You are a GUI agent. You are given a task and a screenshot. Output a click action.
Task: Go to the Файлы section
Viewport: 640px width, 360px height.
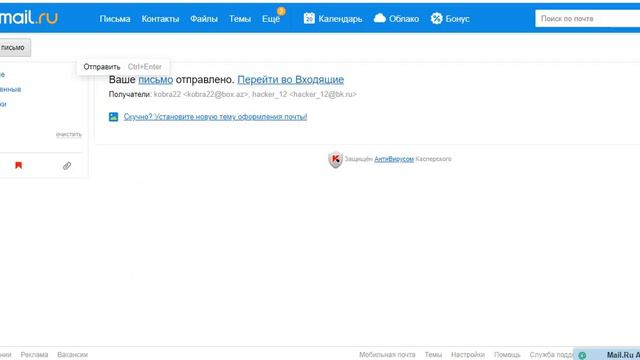204,19
